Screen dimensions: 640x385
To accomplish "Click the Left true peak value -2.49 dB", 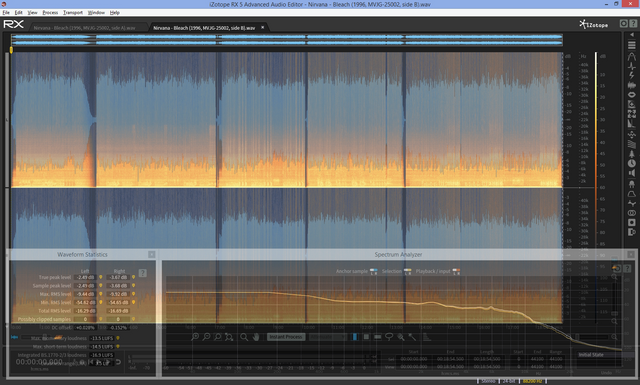I will point(85,277).
